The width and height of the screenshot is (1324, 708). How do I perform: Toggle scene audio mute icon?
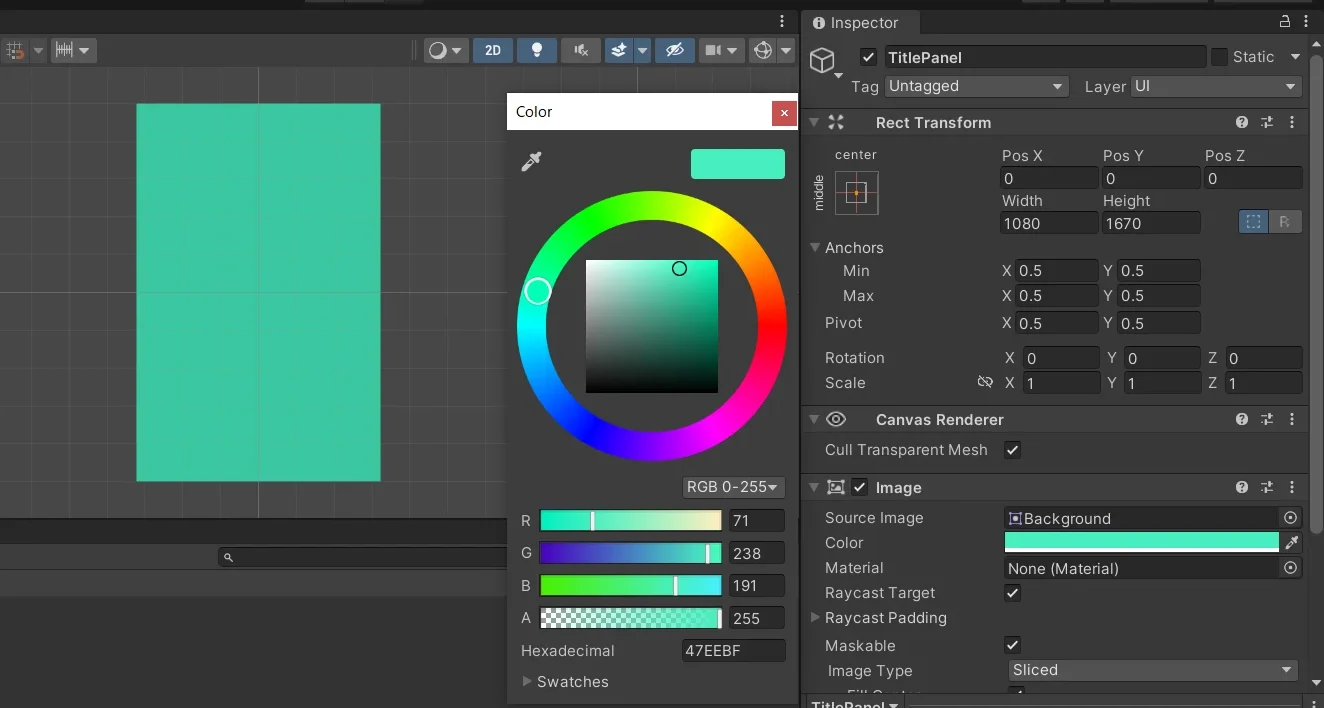pyautogui.click(x=581, y=50)
